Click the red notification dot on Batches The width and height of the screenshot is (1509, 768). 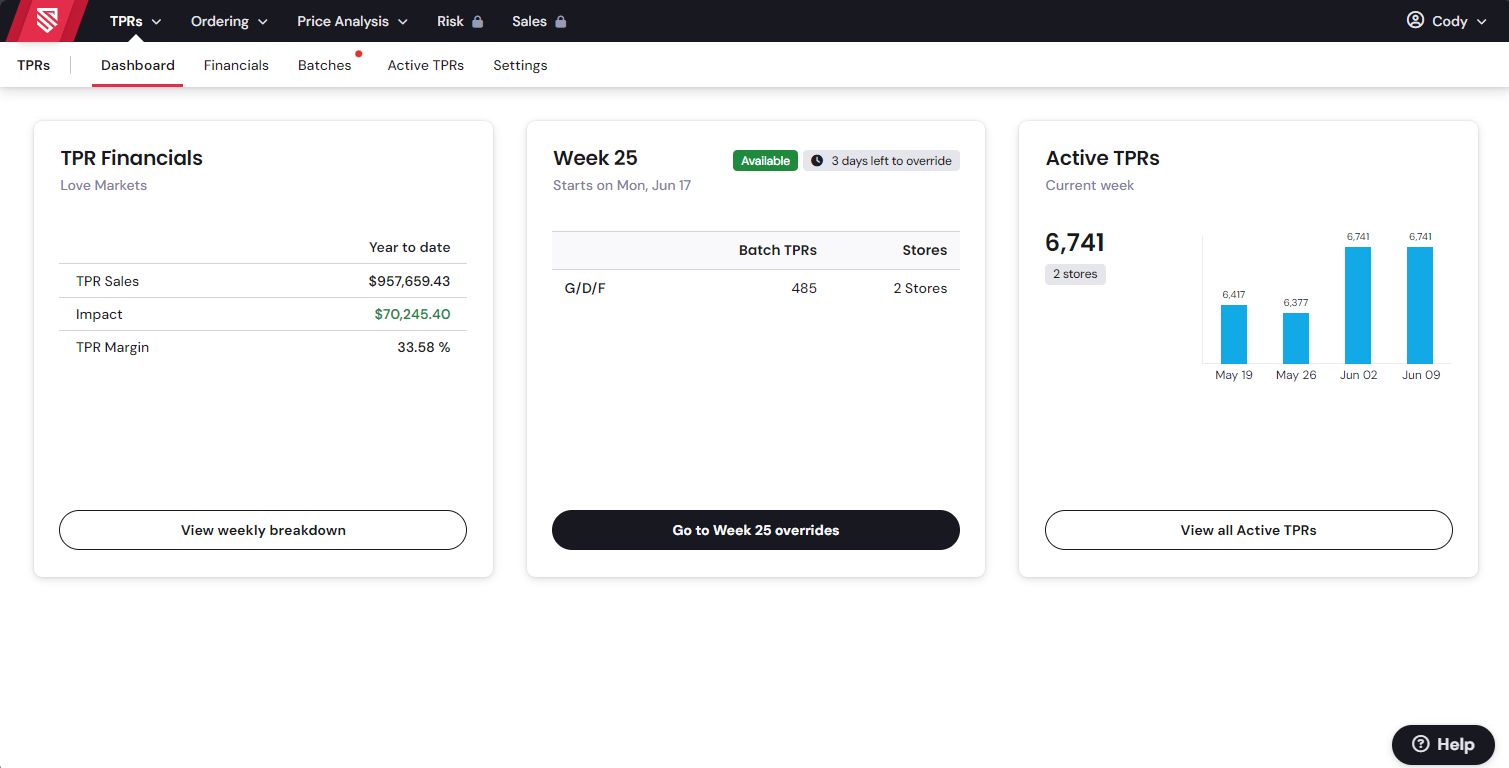point(358,54)
